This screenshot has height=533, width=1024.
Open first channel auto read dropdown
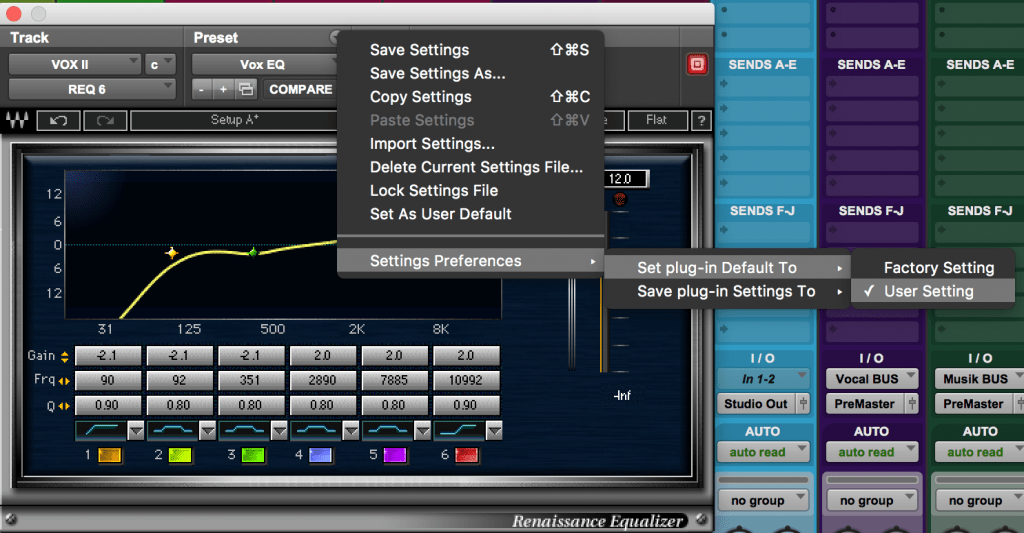[x=763, y=452]
